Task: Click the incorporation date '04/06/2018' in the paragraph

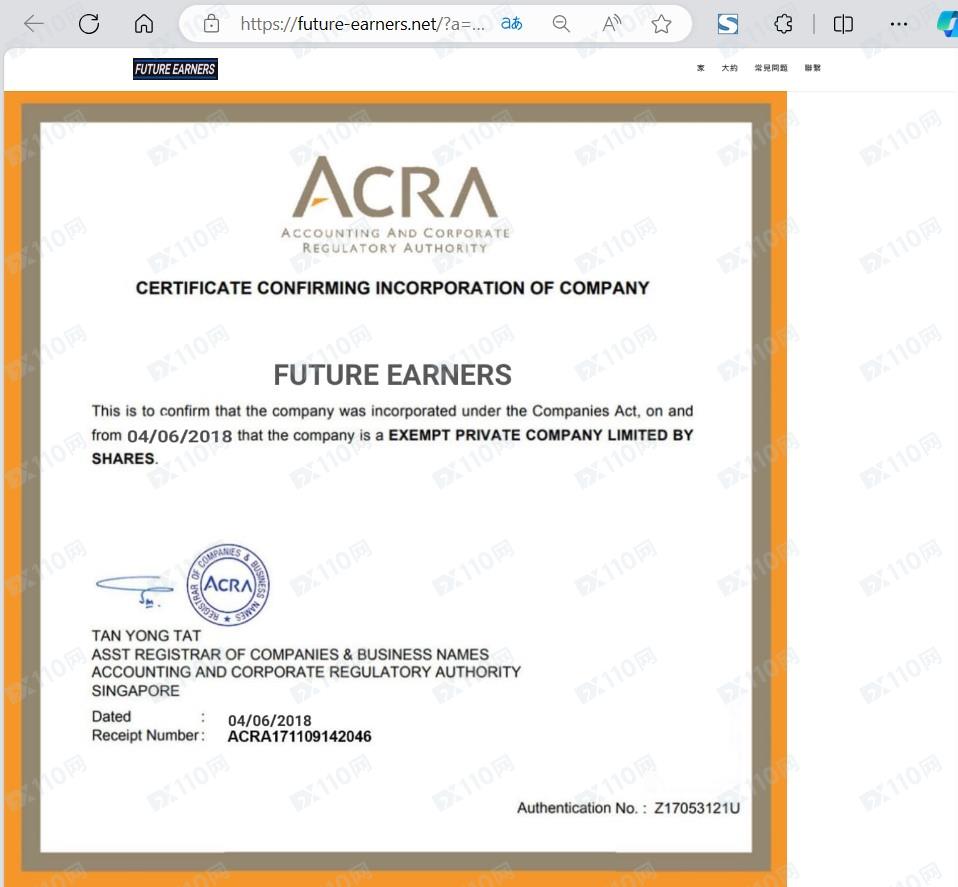Action: pyautogui.click(x=180, y=436)
